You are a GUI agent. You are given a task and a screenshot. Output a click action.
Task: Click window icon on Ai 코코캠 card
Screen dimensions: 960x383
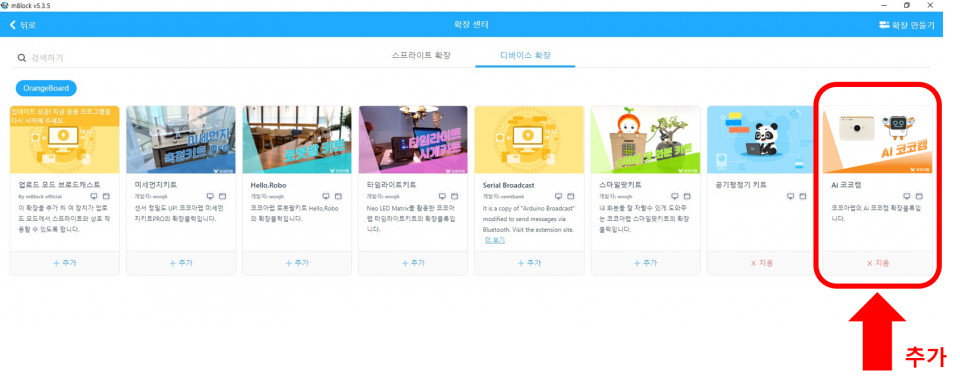coord(919,196)
